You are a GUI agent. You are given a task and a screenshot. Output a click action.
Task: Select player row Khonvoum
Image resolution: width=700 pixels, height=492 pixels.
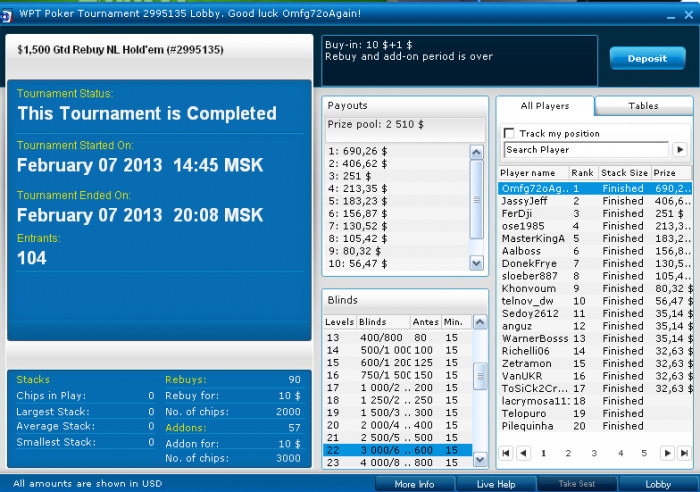(595, 288)
